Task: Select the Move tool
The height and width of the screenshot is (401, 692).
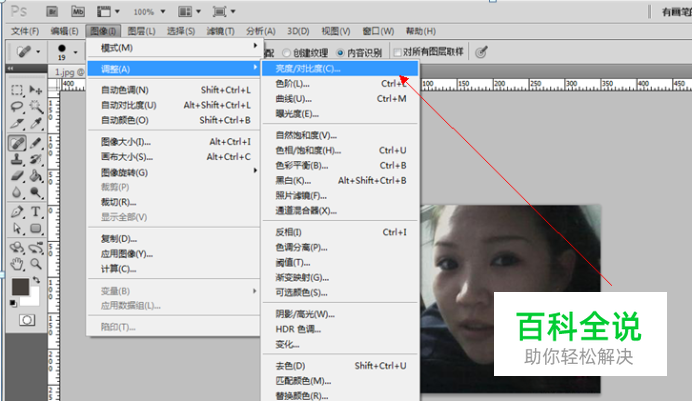Action: click(x=36, y=90)
